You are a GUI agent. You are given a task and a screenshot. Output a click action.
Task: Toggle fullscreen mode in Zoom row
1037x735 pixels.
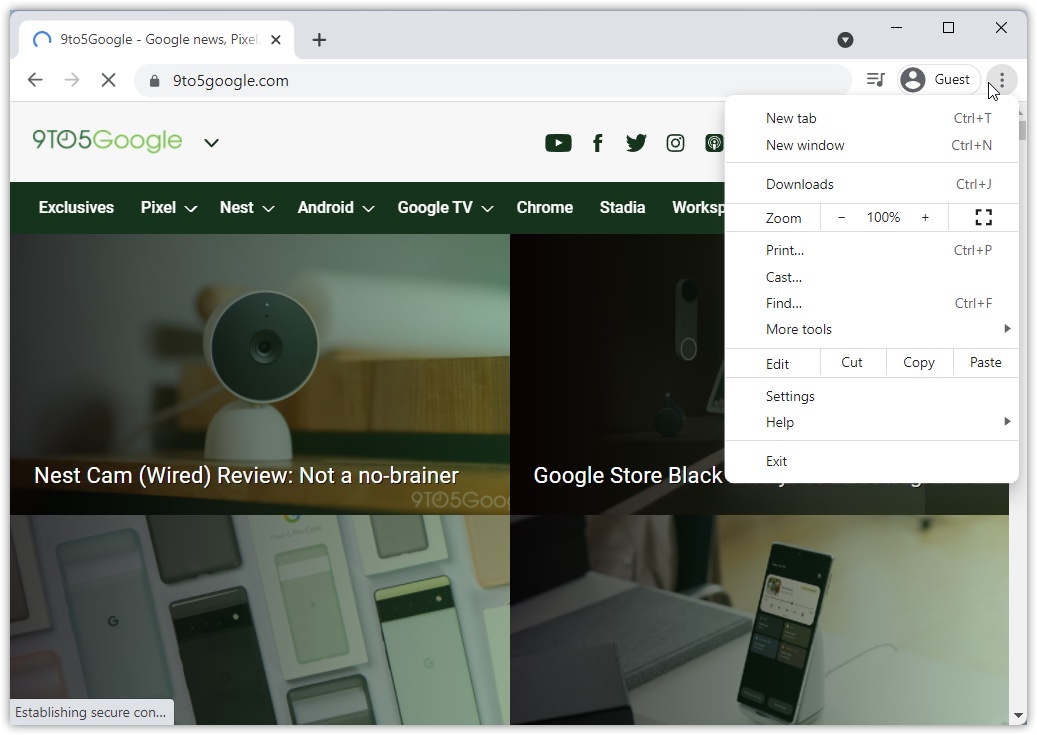pyautogui.click(x=983, y=217)
